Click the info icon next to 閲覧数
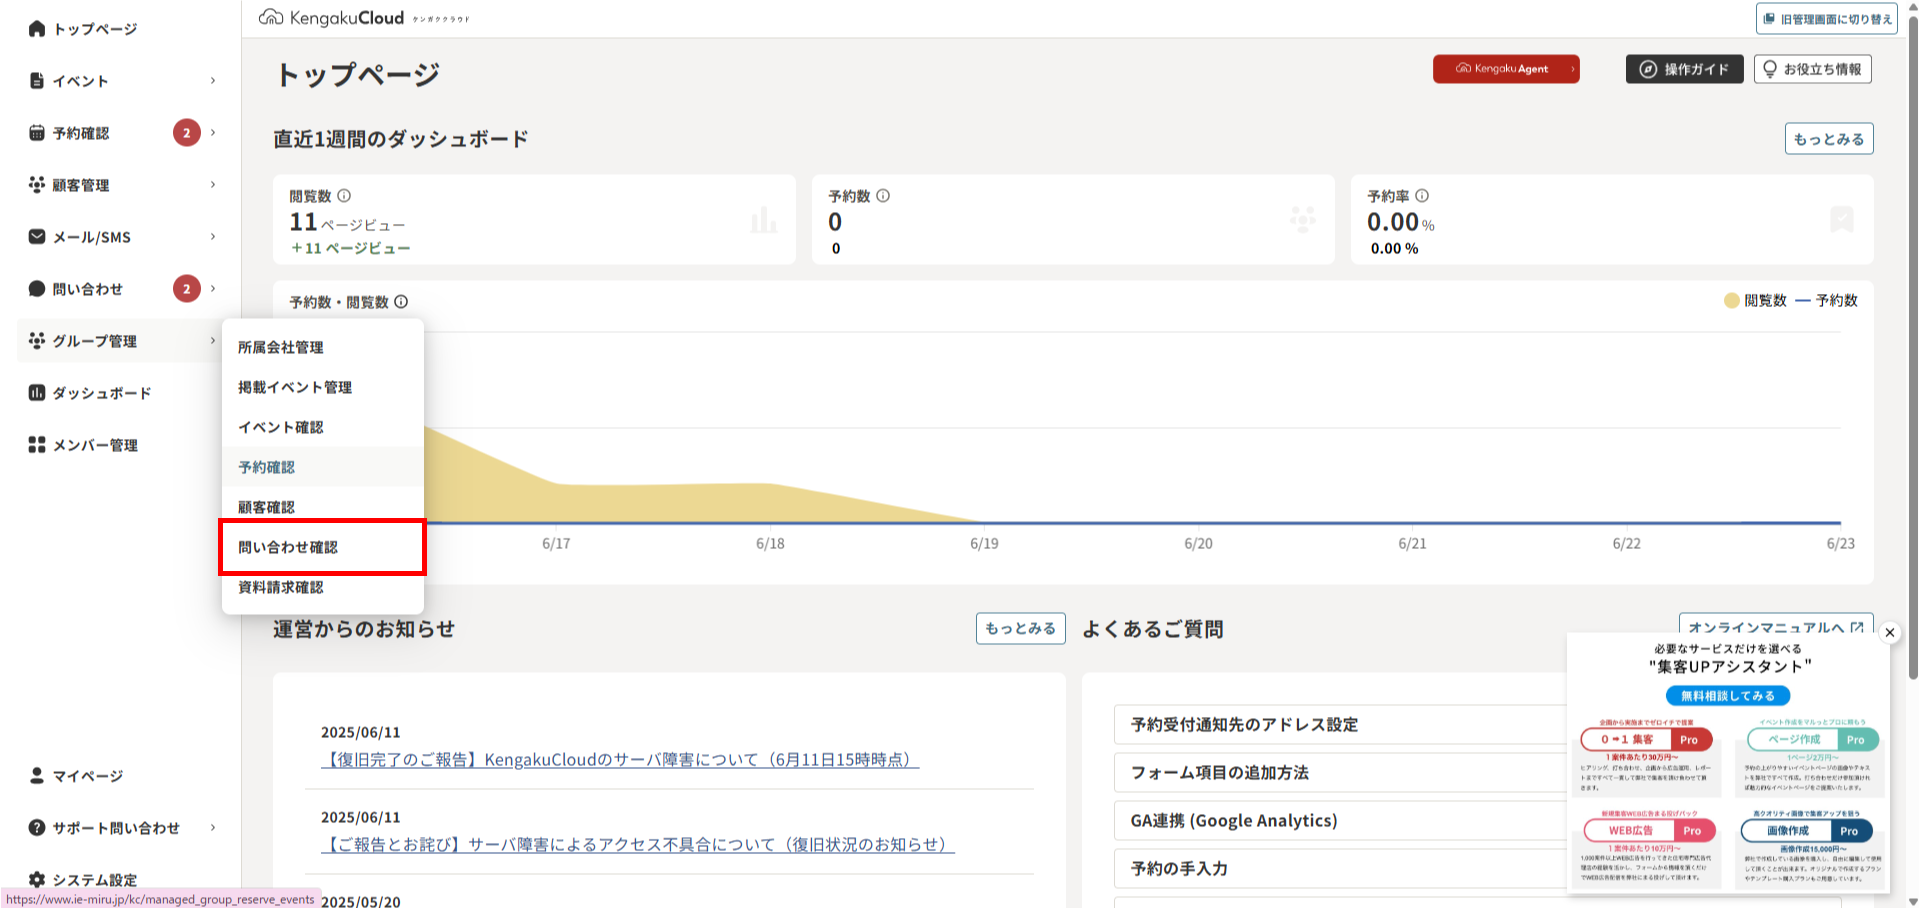1919x908 pixels. click(344, 196)
